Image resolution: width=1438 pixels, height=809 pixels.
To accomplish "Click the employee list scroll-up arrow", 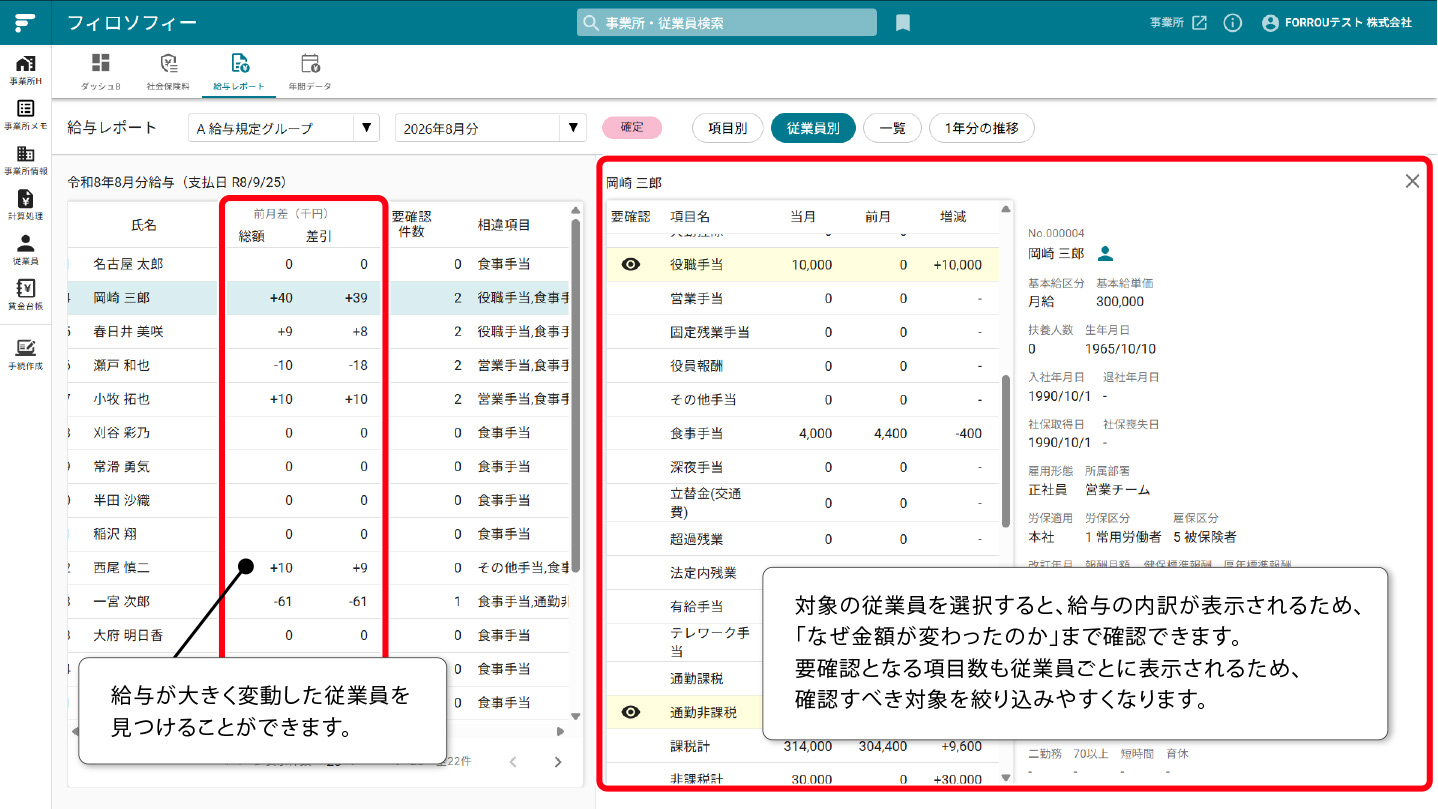I will 575,210.
